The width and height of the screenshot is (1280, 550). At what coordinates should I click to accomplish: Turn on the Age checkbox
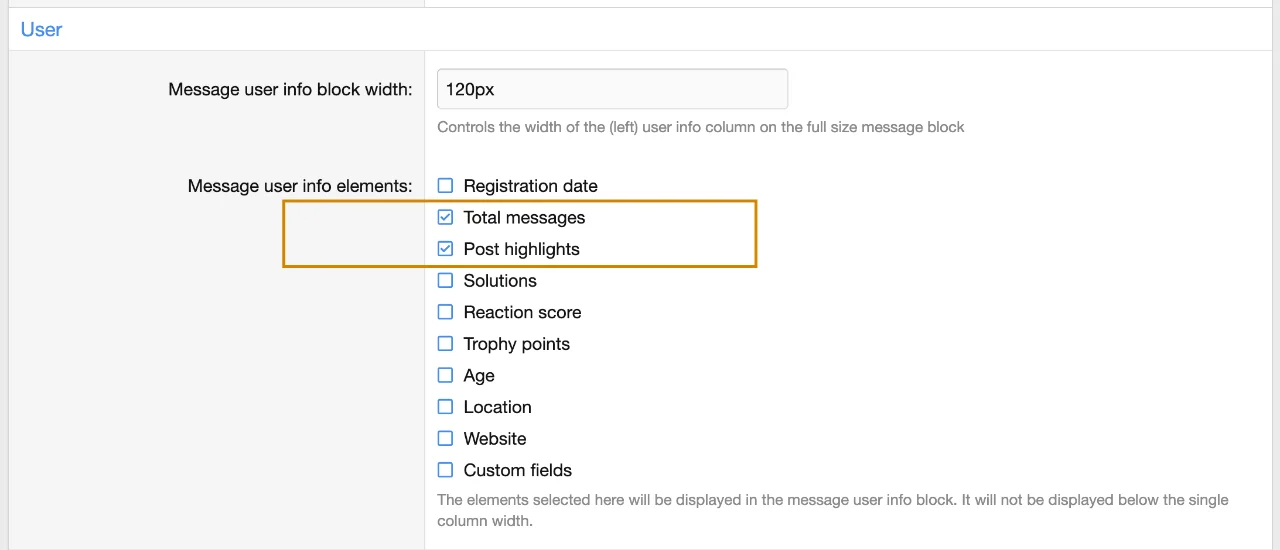pyautogui.click(x=446, y=376)
